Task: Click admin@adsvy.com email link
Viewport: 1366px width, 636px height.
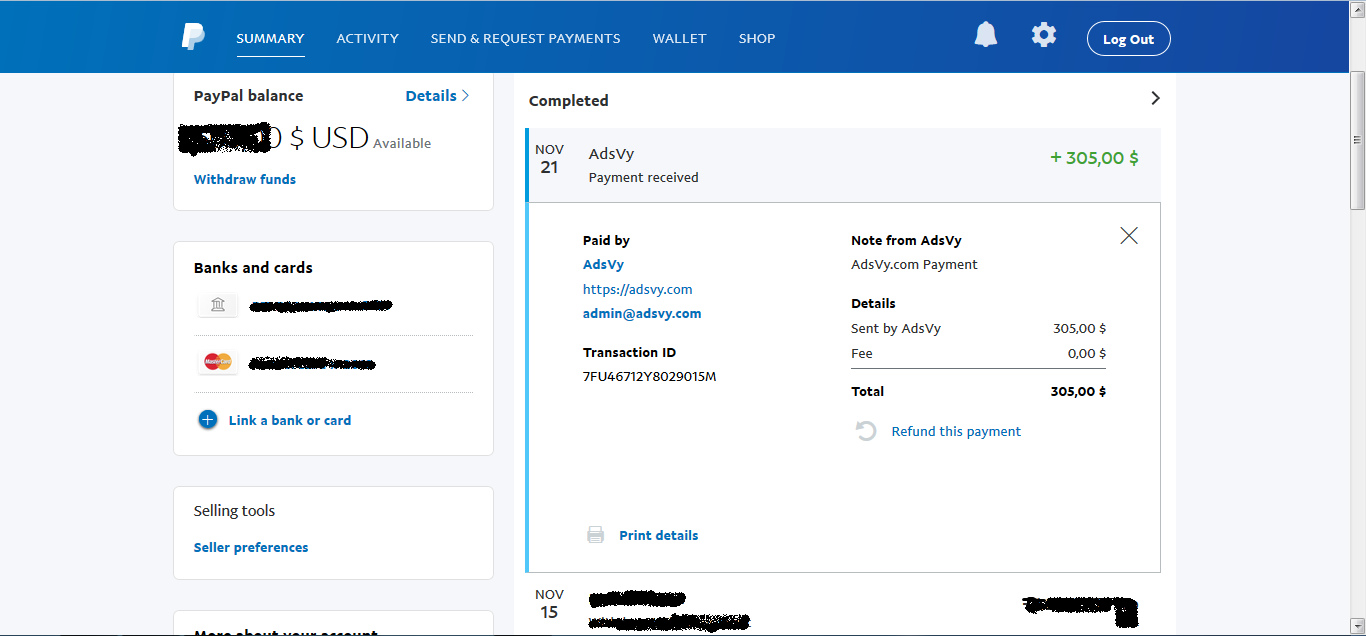Action: point(642,313)
